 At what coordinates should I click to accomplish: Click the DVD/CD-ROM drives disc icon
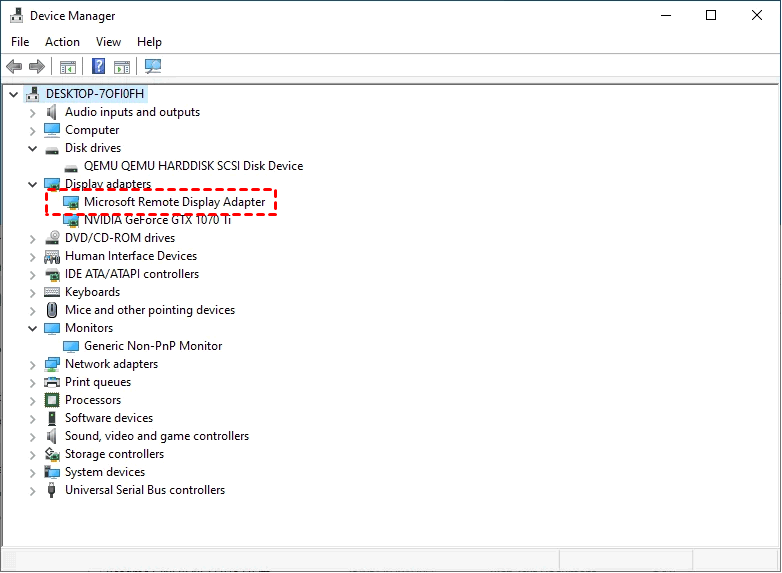point(52,238)
